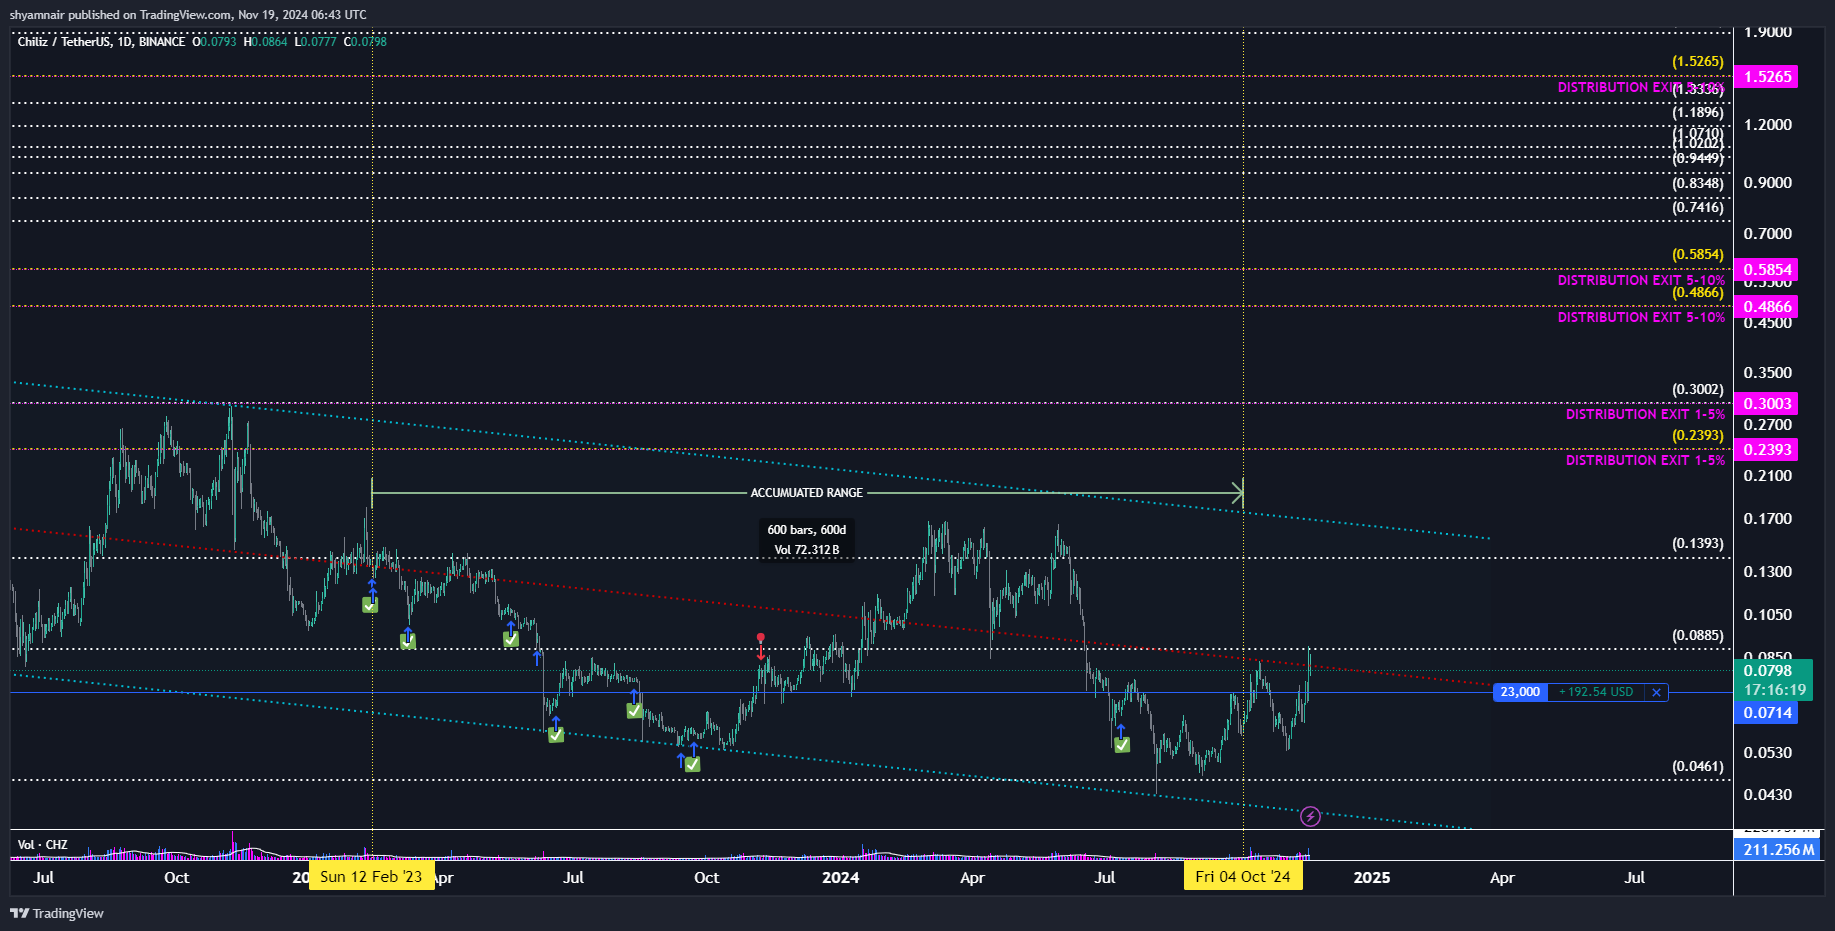Click the checkmark marker on the Feb '23 vertical line
This screenshot has width=1835, height=931.
[x=370, y=605]
